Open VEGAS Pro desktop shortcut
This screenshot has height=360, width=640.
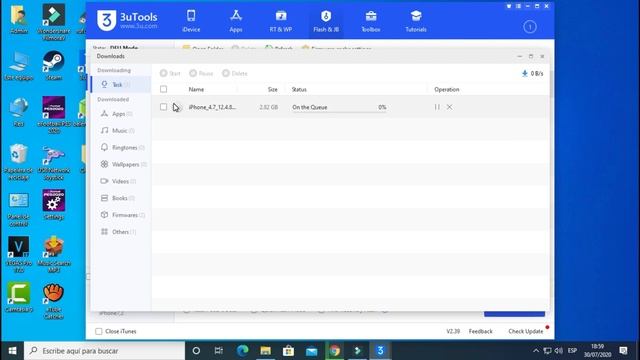click(x=18, y=255)
